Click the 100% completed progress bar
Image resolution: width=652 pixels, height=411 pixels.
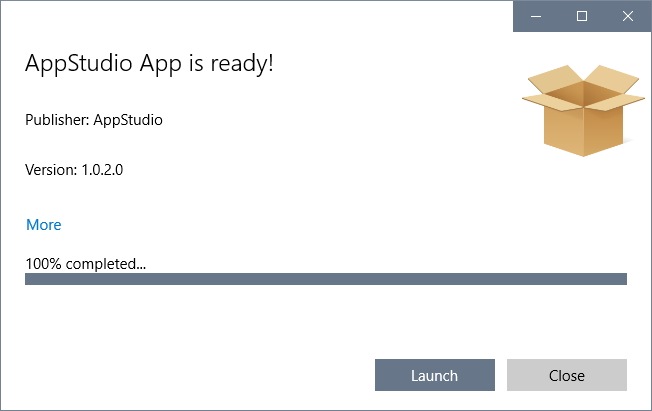click(x=326, y=279)
